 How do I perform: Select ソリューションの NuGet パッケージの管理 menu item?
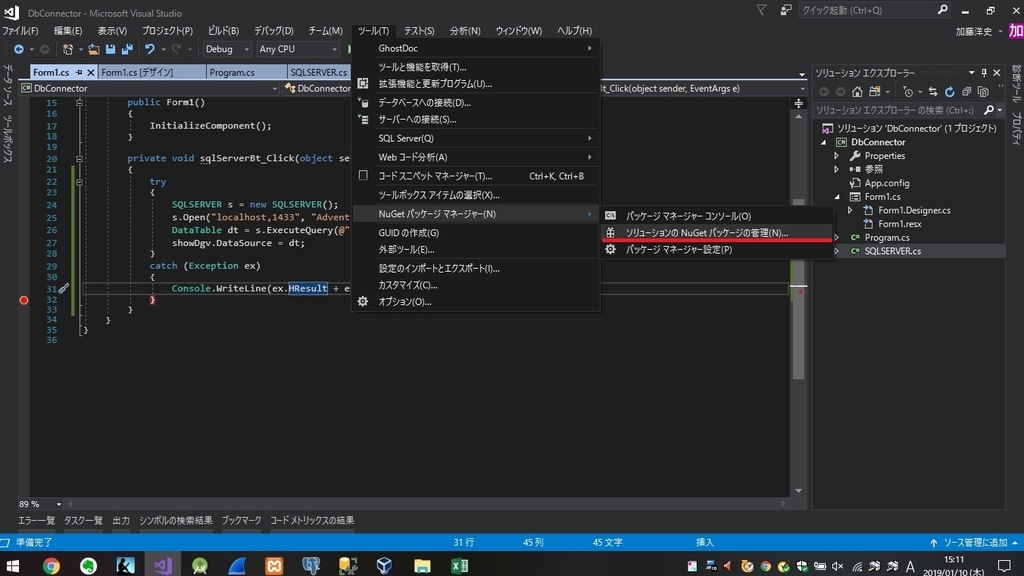coord(710,232)
